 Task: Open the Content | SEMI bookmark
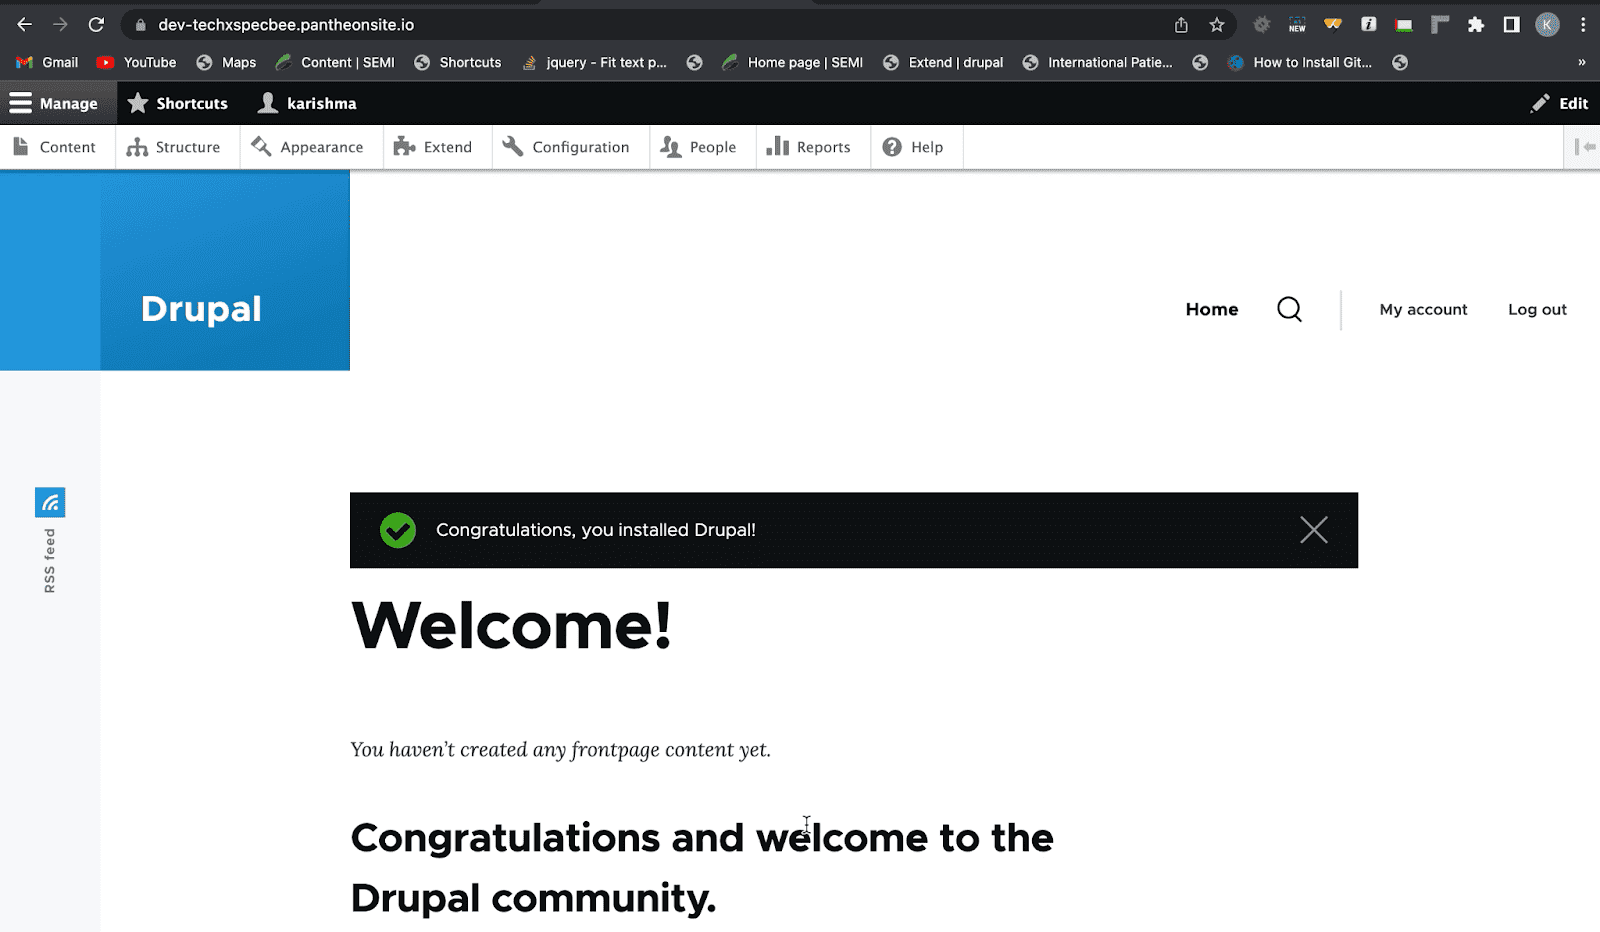point(335,62)
